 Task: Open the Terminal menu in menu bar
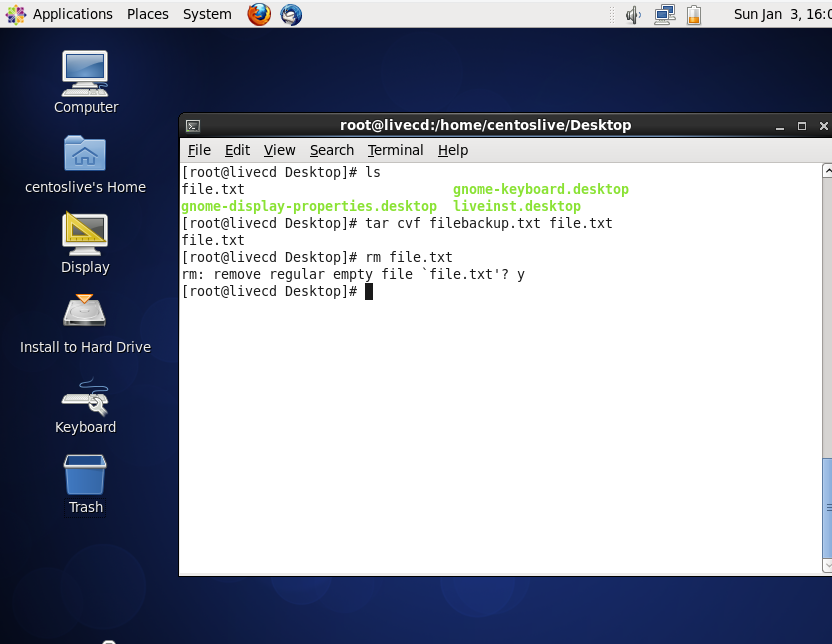395,150
